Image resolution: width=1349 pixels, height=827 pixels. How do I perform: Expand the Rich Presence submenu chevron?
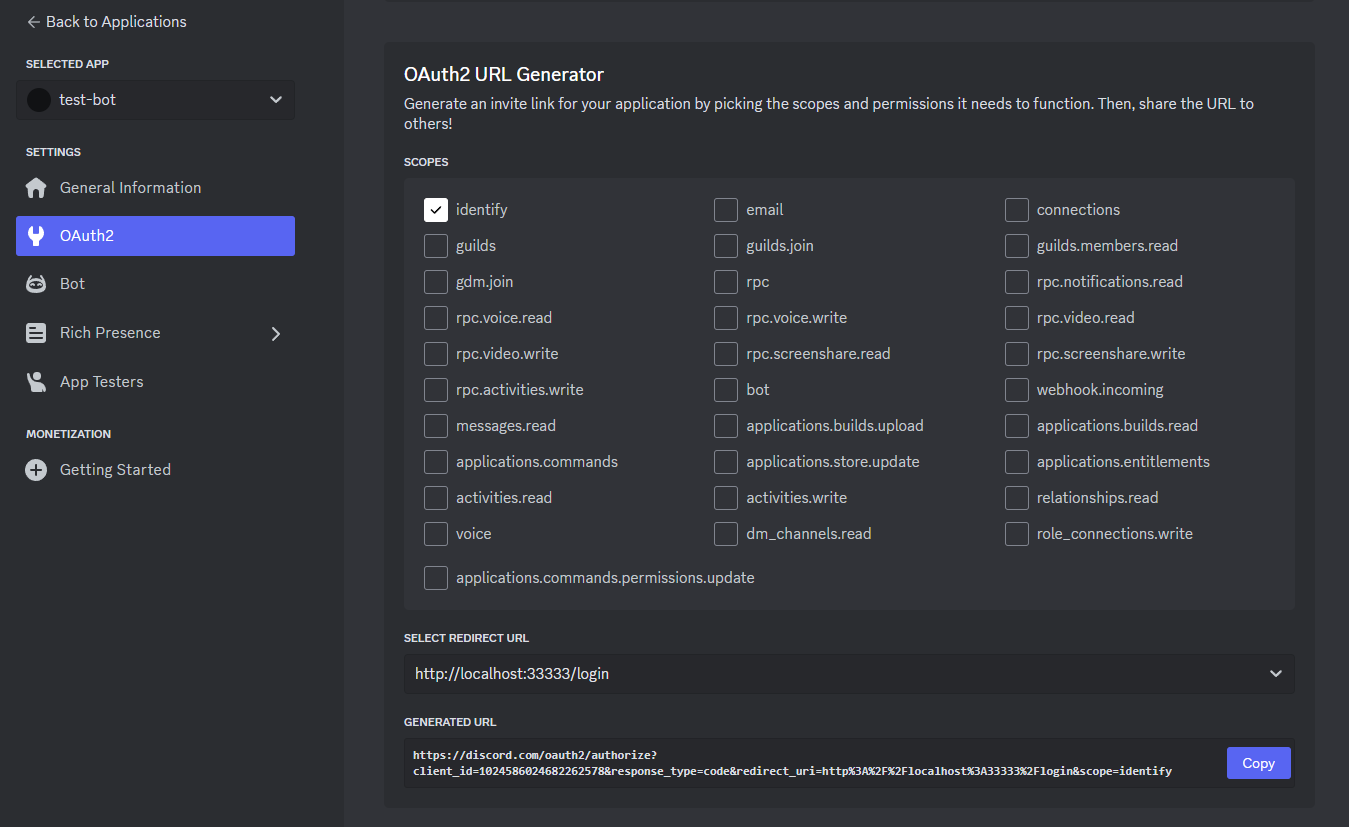(x=276, y=334)
